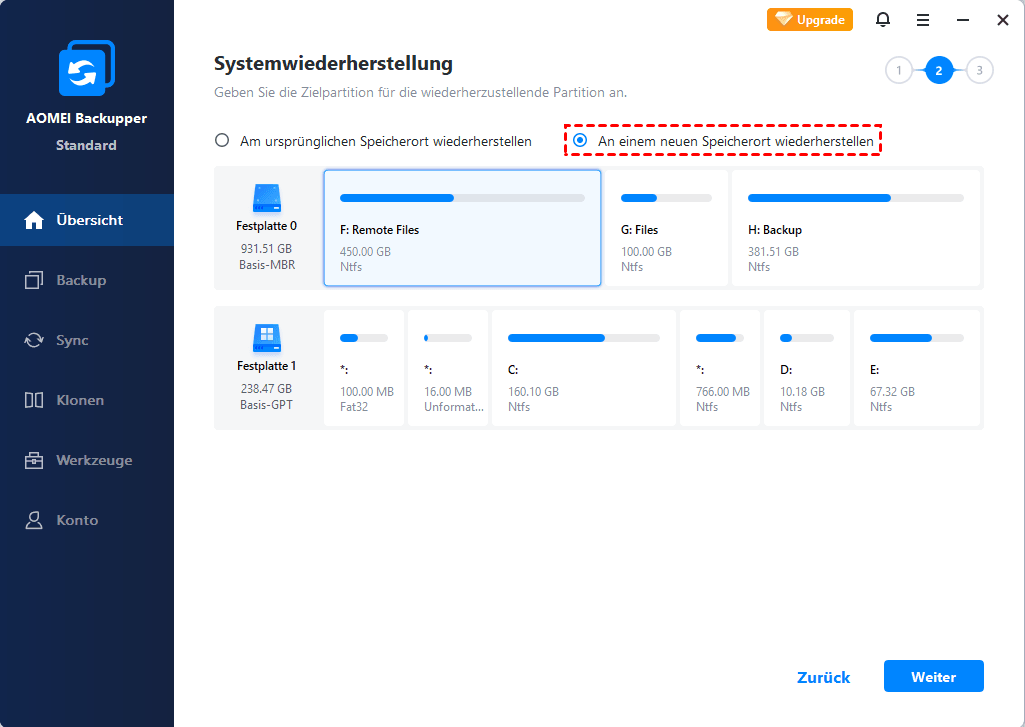Minimize the AOMEI Backupper window
Viewport: 1025px width, 727px height.
click(963, 20)
